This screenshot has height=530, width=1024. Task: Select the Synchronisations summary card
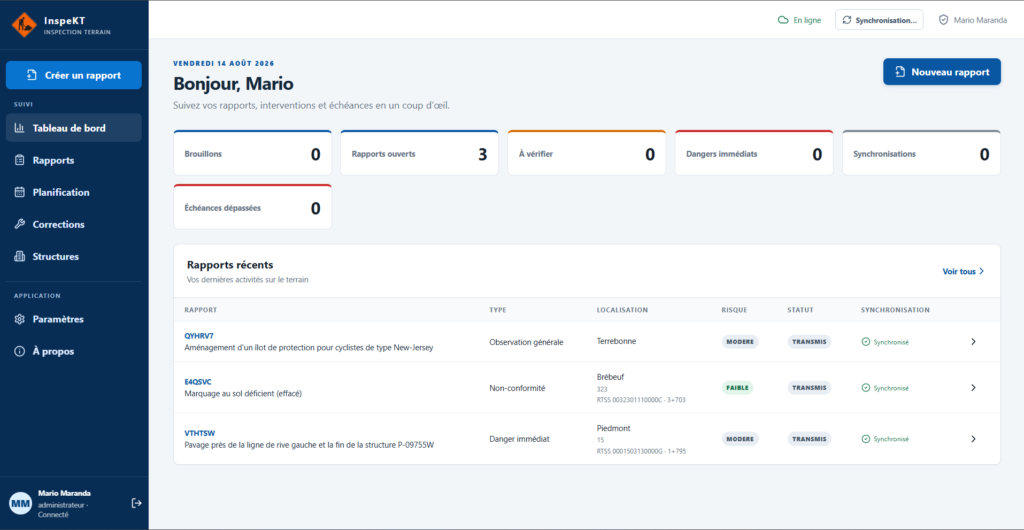point(921,153)
